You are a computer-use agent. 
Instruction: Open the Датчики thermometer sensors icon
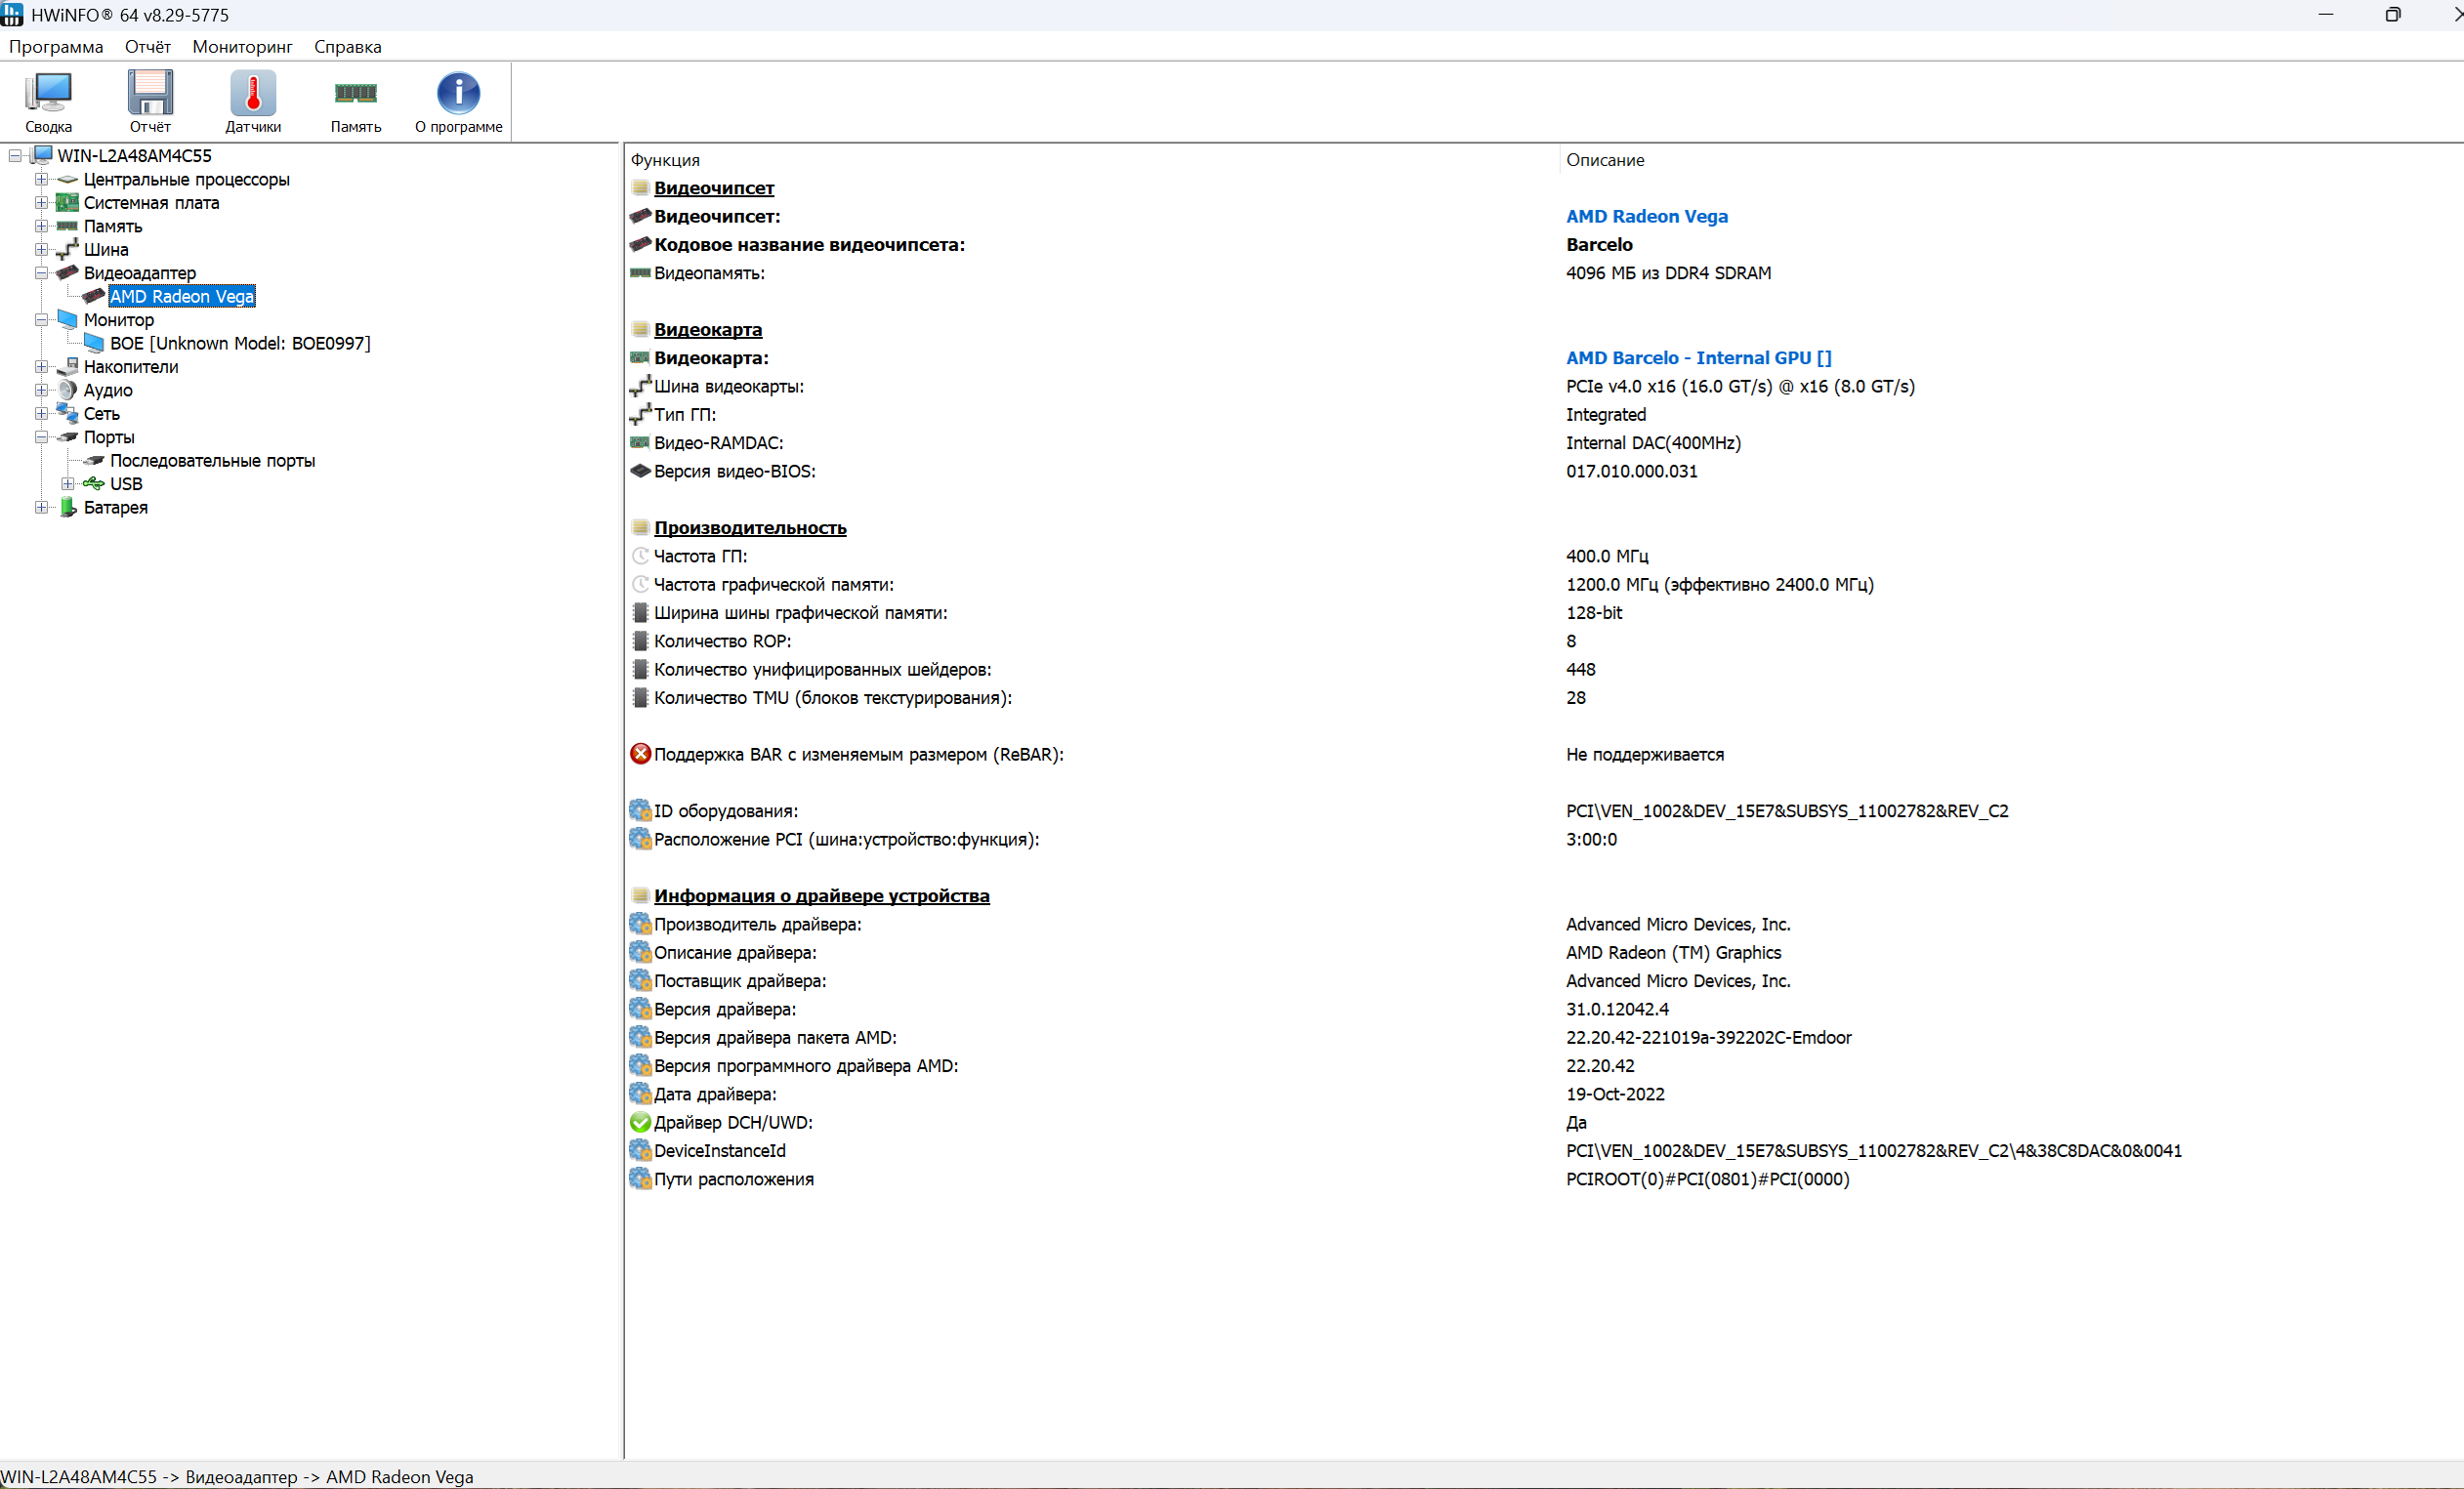[253, 93]
